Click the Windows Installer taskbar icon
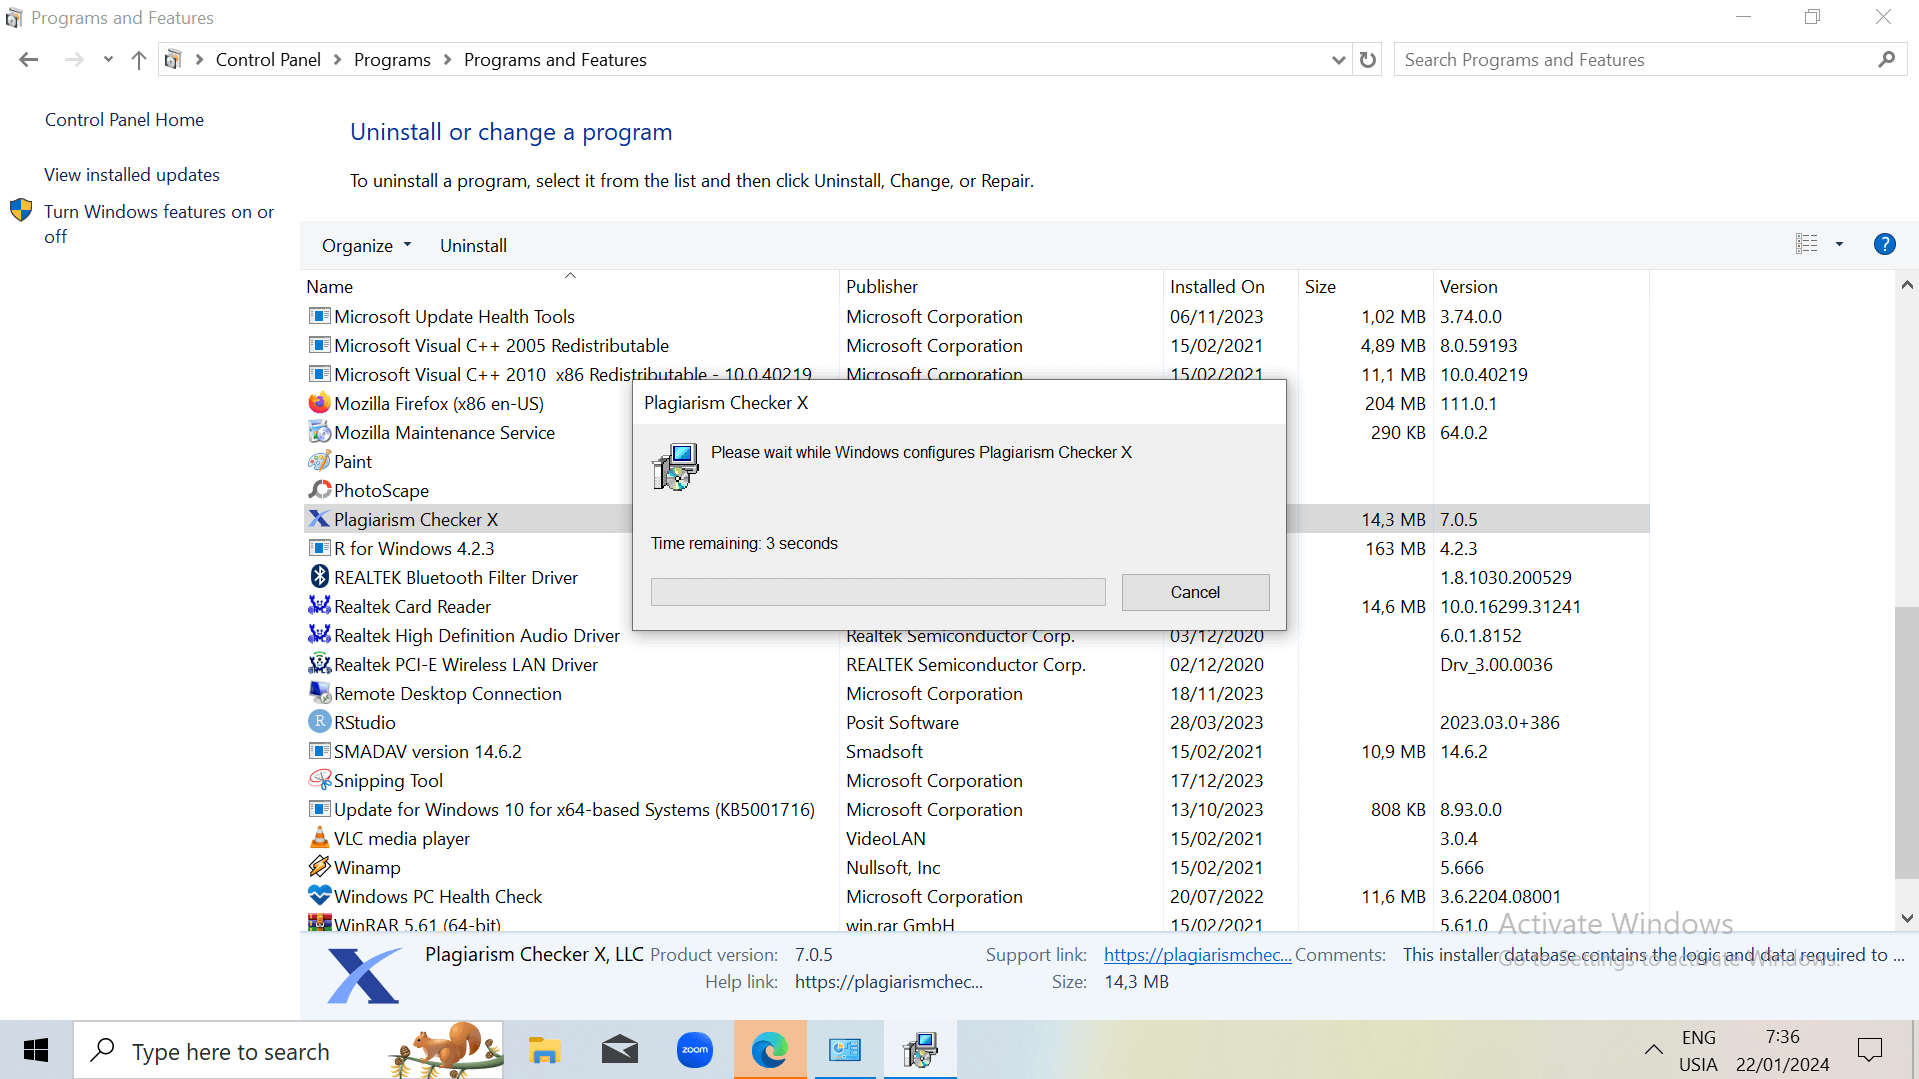This screenshot has width=1919, height=1079. tap(920, 1050)
